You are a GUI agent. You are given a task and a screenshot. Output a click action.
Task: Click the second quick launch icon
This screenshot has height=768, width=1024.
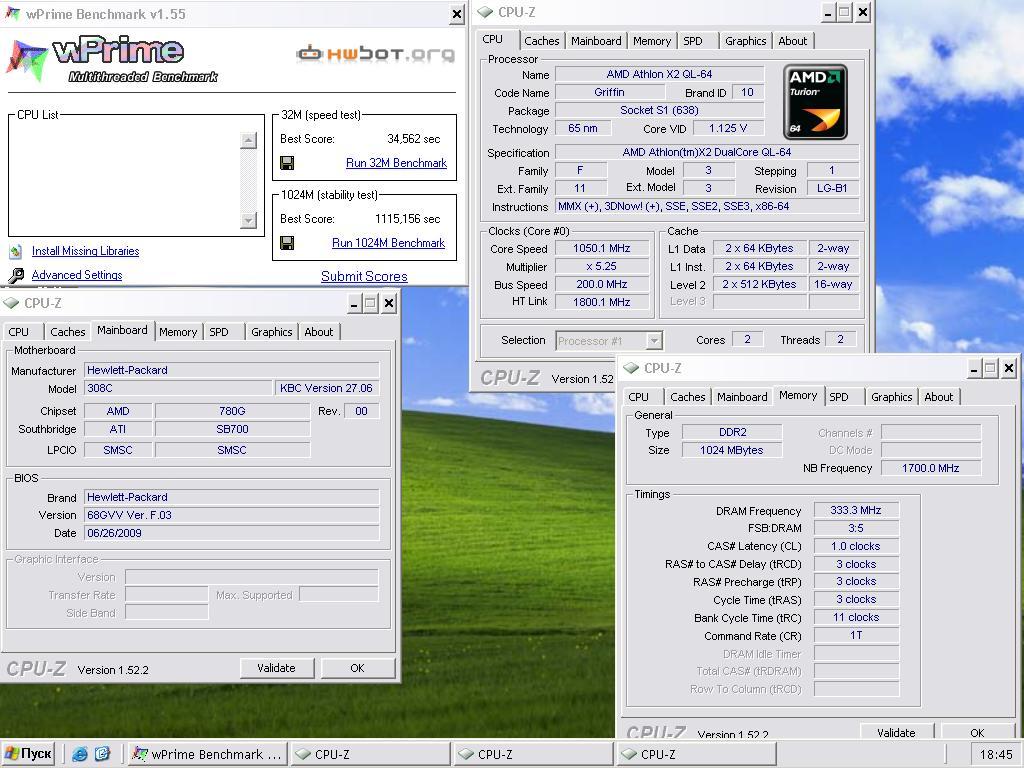point(103,754)
